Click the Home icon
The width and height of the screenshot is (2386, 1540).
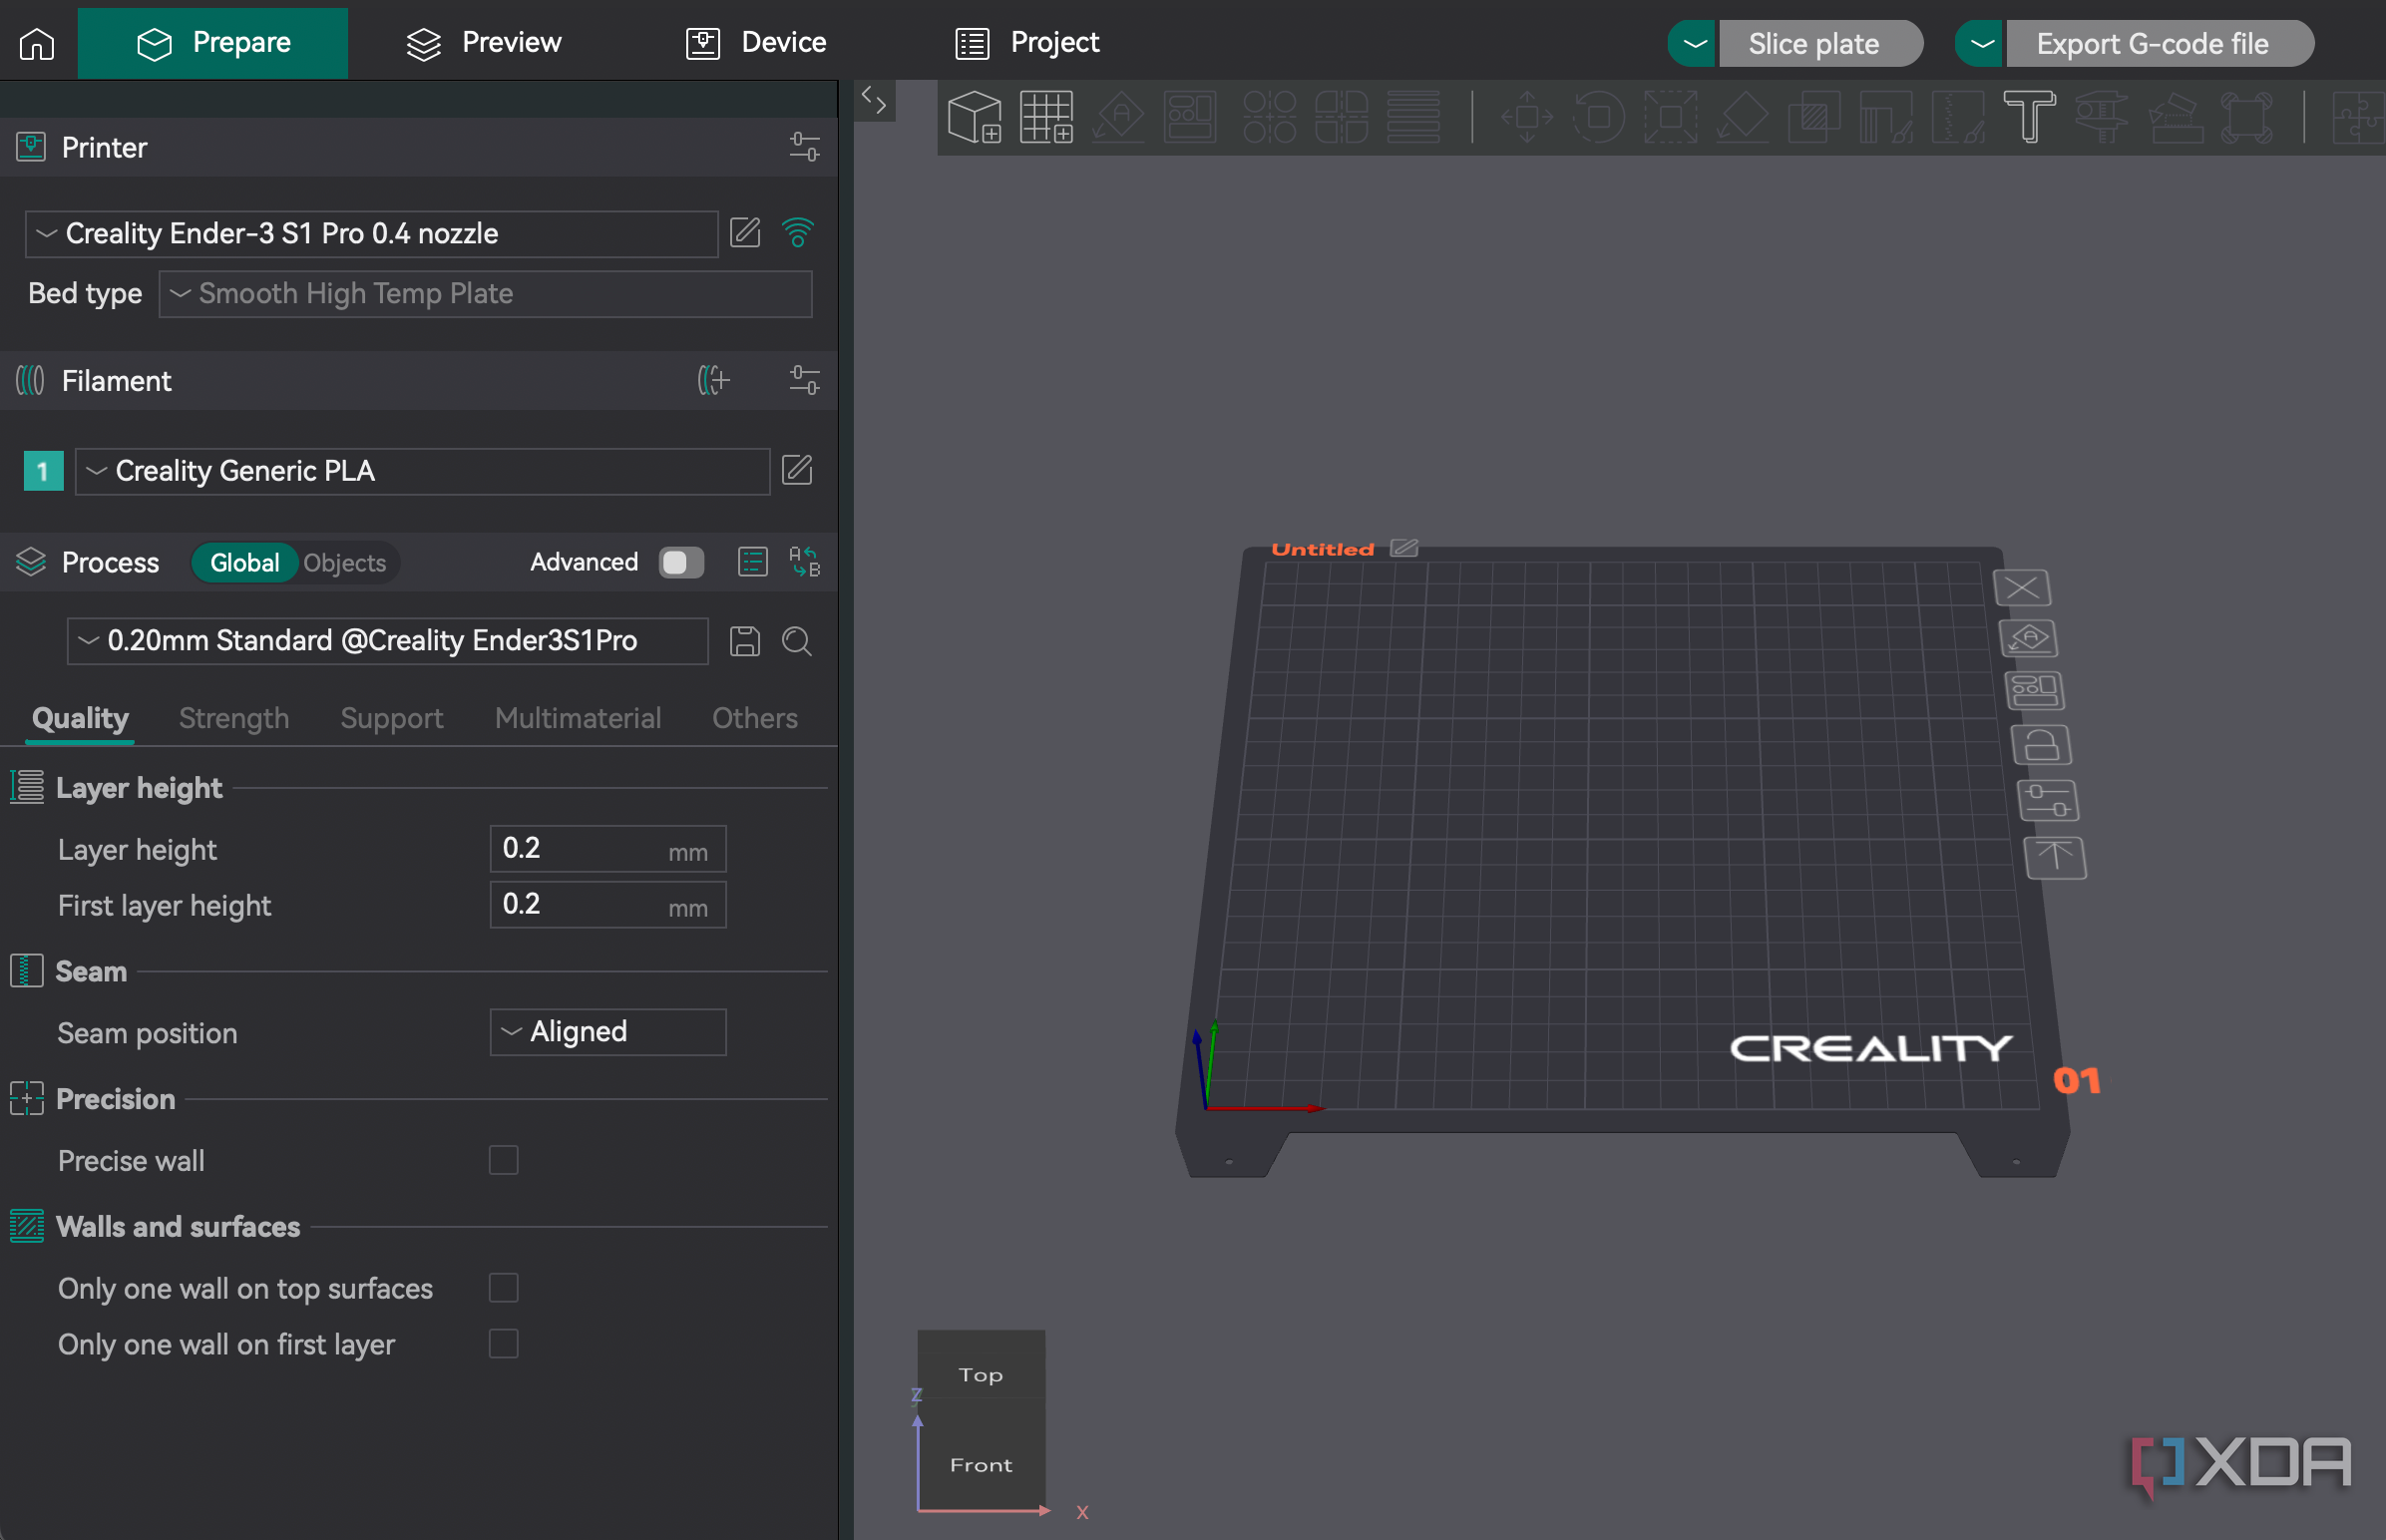pos(37,43)
